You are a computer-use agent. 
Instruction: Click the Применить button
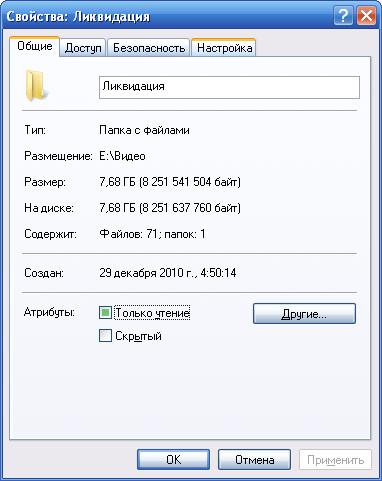click(x=335, y=460)
